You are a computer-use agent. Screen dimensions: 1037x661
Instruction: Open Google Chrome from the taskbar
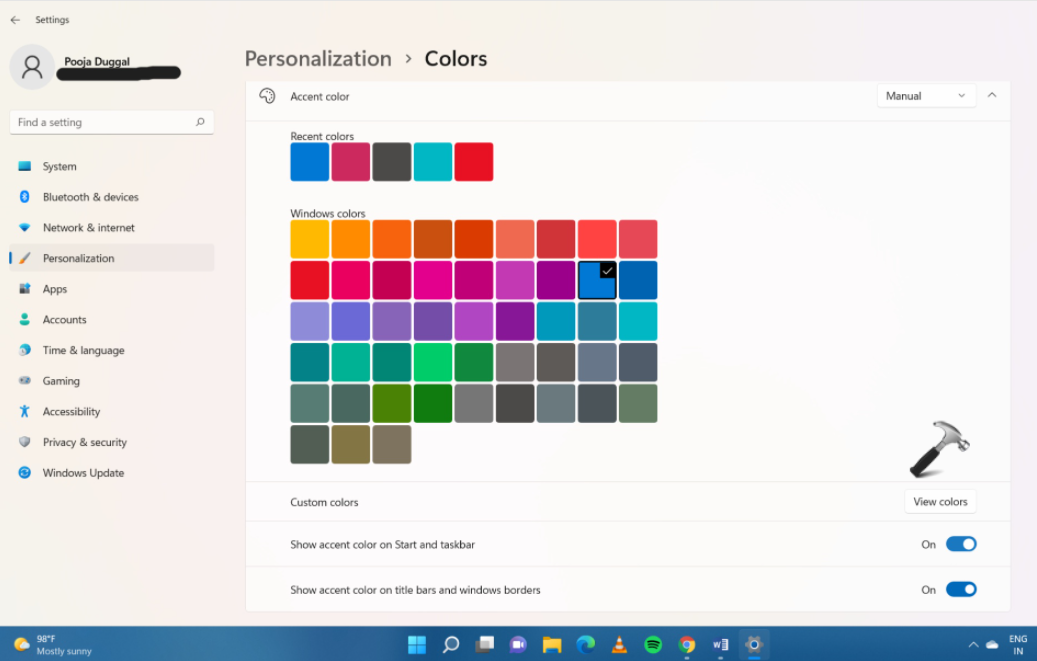687,645
